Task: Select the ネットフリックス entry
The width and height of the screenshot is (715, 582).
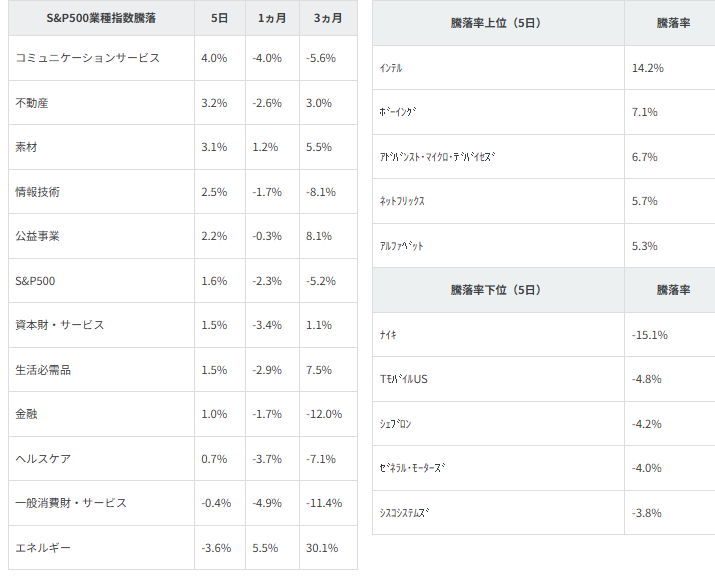Action: tap(403, 201)
